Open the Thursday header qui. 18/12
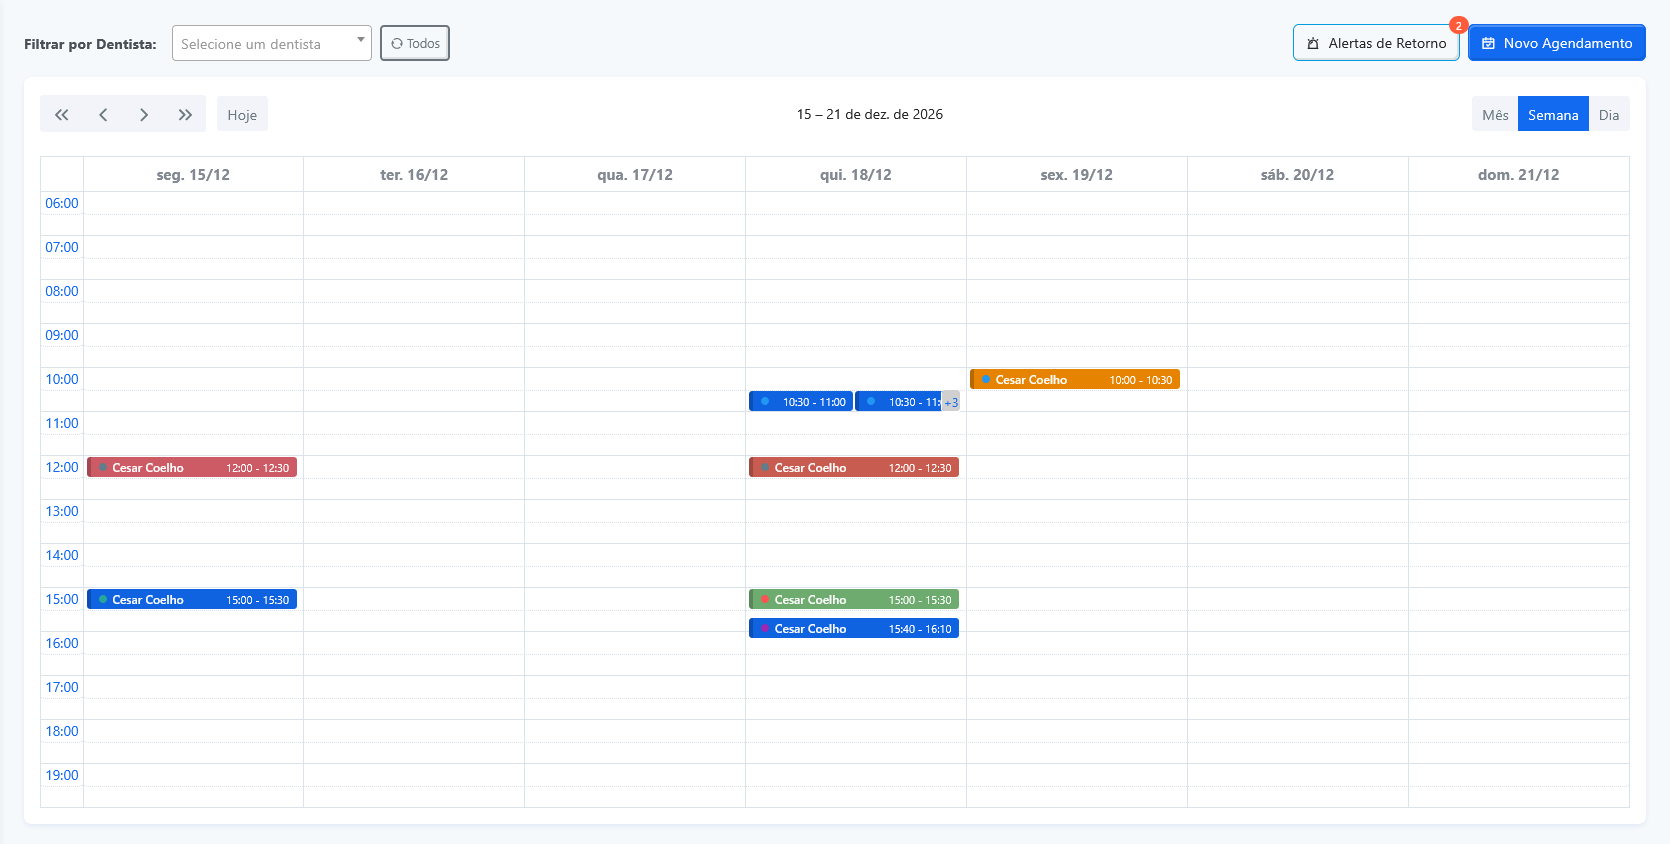 tap(855, 175)
